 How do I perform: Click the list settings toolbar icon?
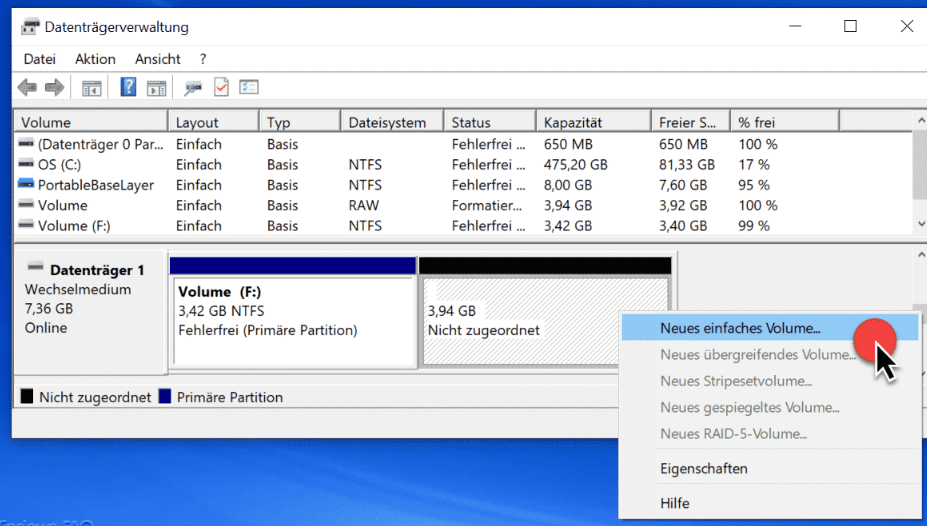249,87
